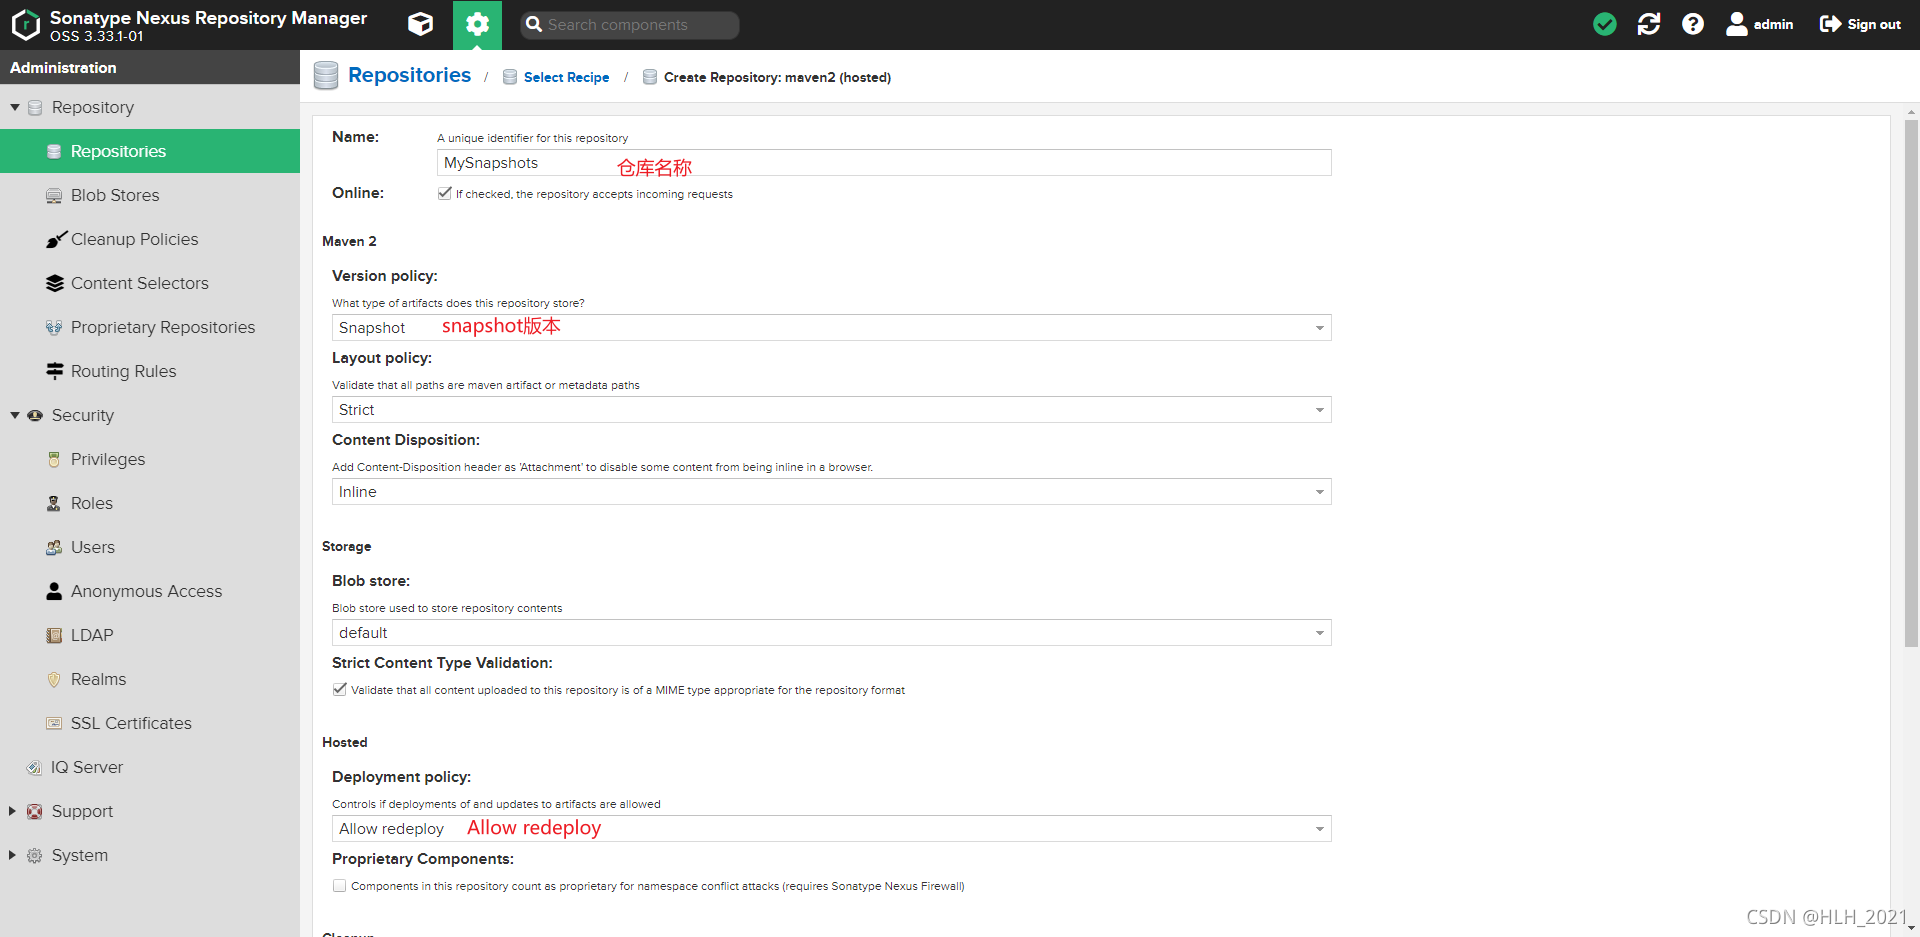Viewport: 1920px width, 937px height.
Task: Click the green system status check icon
Action: click(1605, 24)
